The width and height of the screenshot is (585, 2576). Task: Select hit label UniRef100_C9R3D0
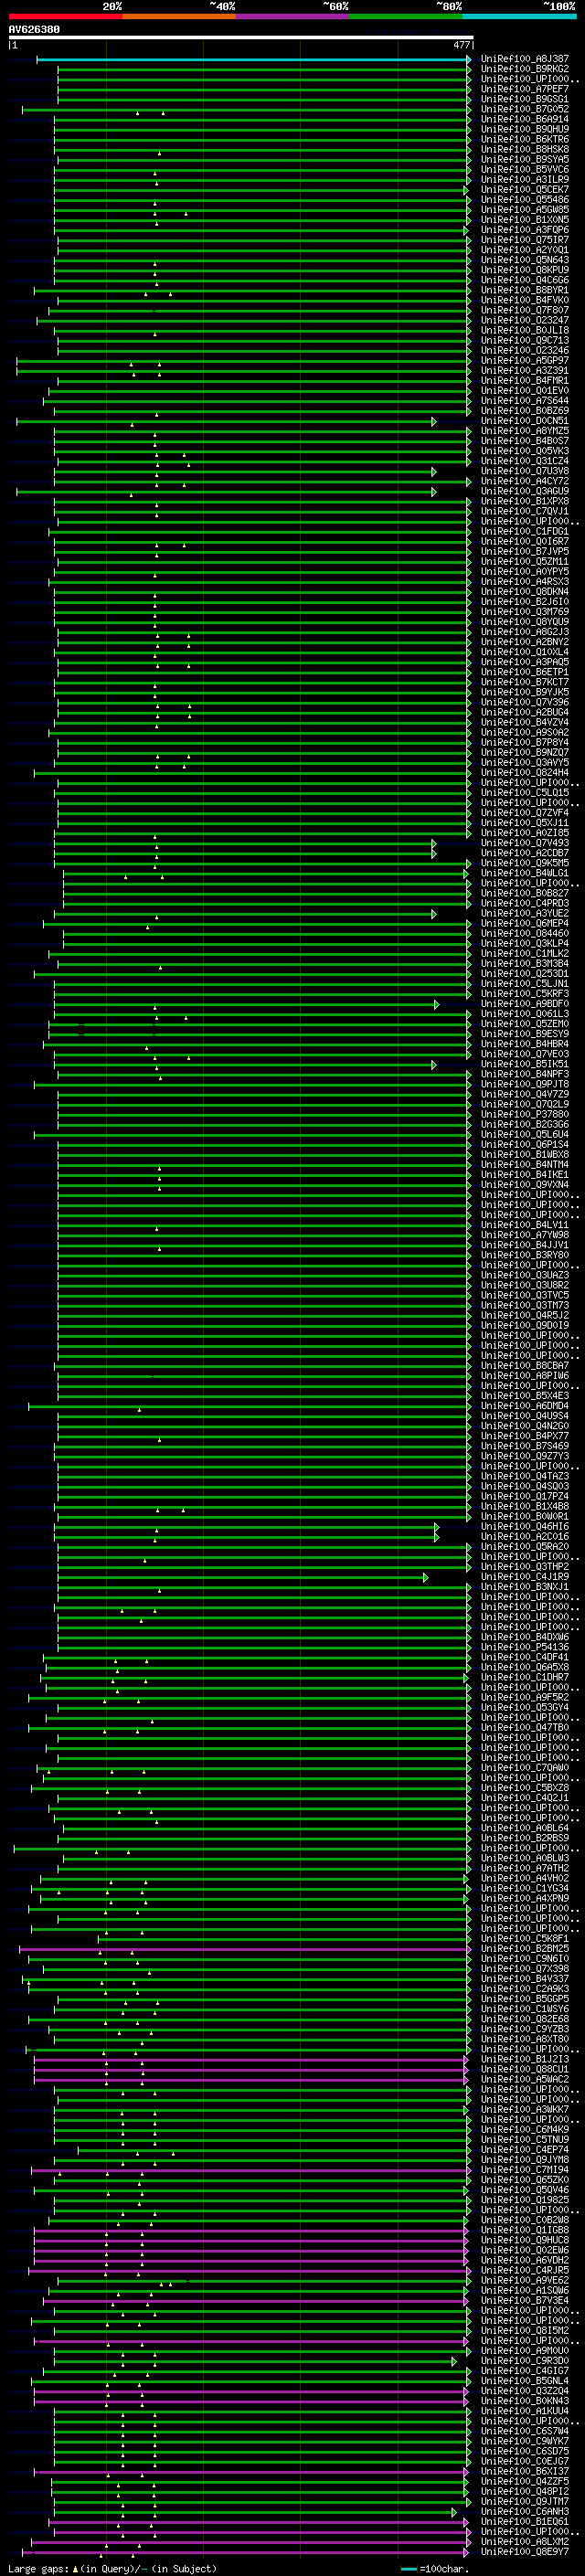[x=525, y=2361]
